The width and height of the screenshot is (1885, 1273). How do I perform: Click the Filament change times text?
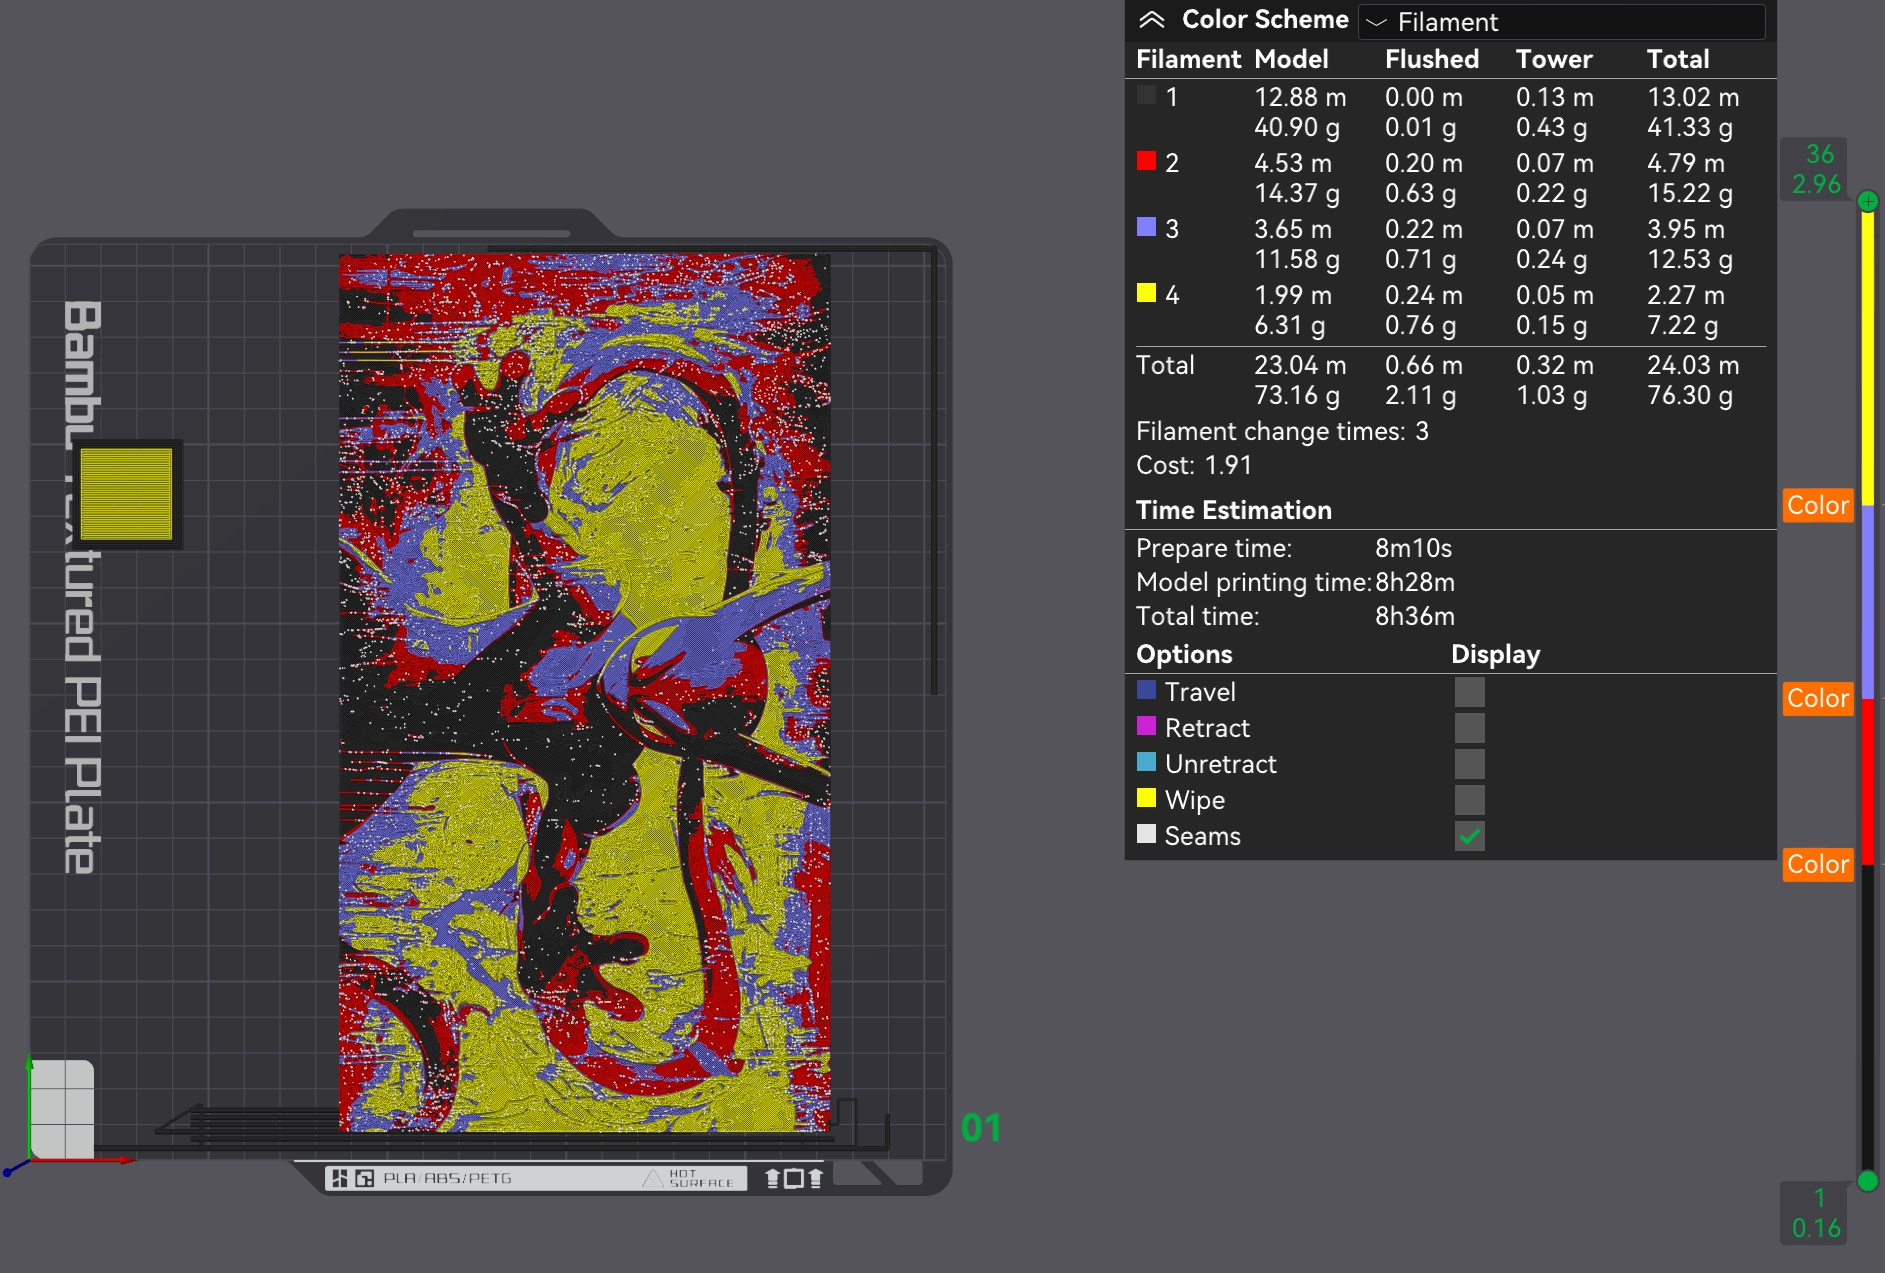click(1282, 431)
